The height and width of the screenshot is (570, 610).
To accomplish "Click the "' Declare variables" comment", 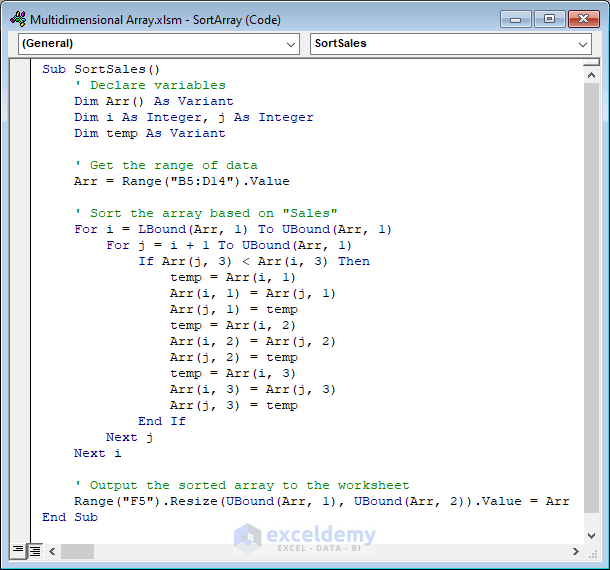I will pos(150,85).
